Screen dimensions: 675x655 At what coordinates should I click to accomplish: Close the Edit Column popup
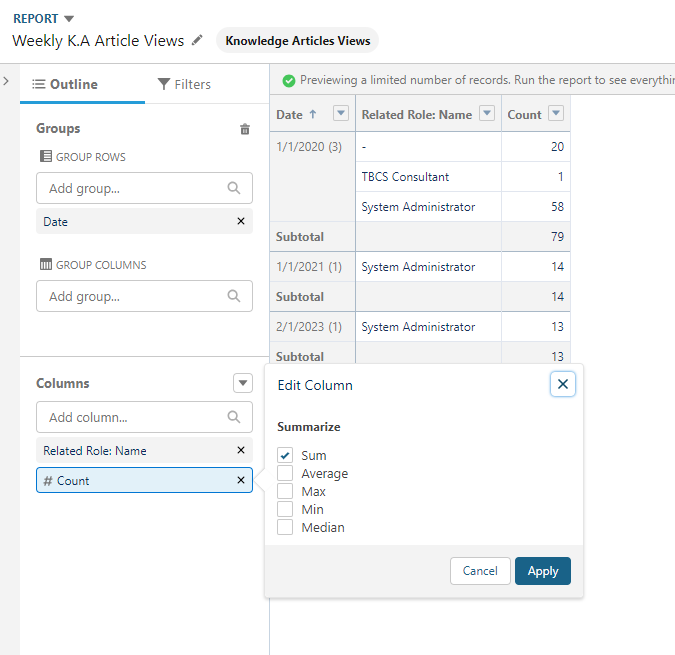point(563,384)
